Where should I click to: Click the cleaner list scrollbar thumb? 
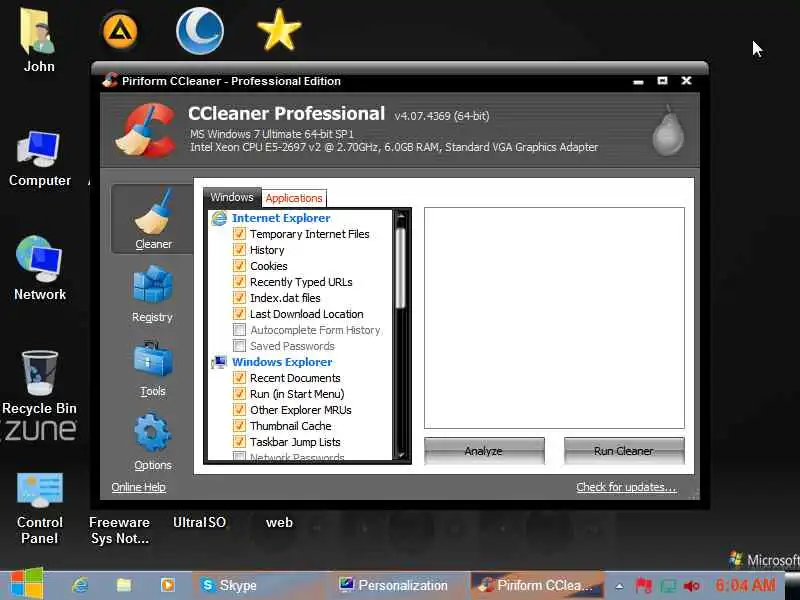pos(401,268)
